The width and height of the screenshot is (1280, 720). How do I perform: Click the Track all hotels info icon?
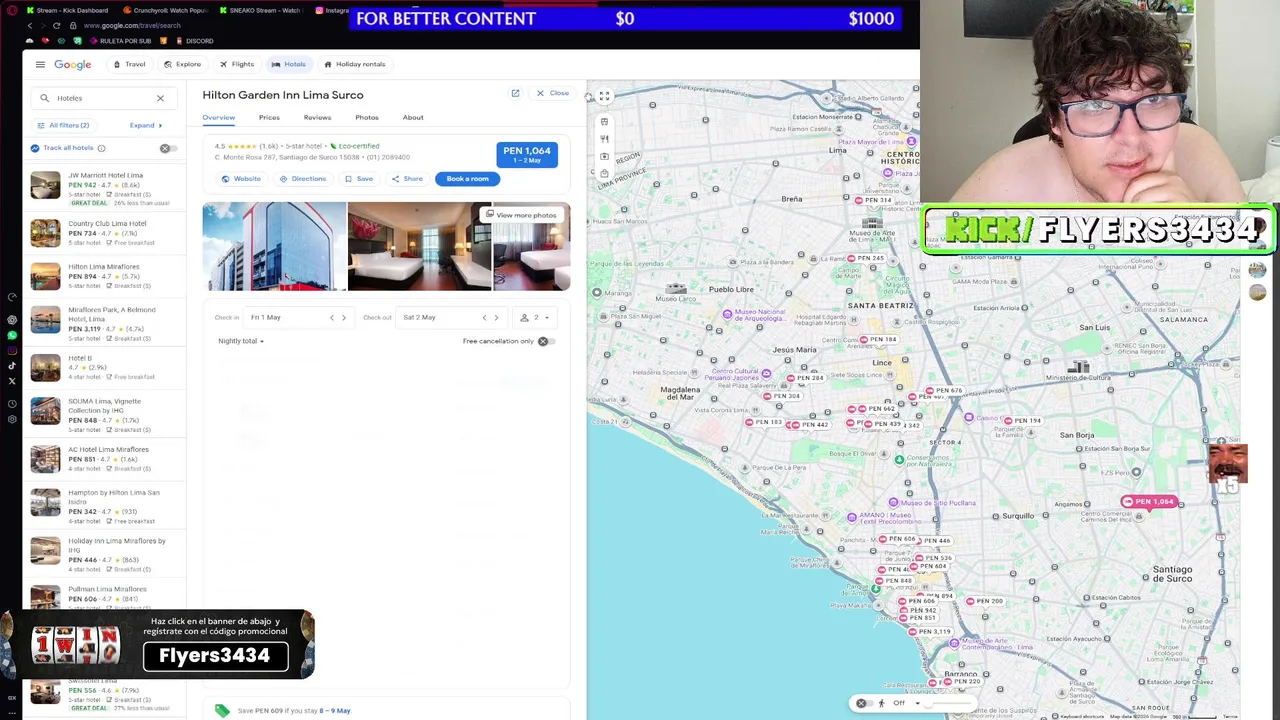[101, 148]
